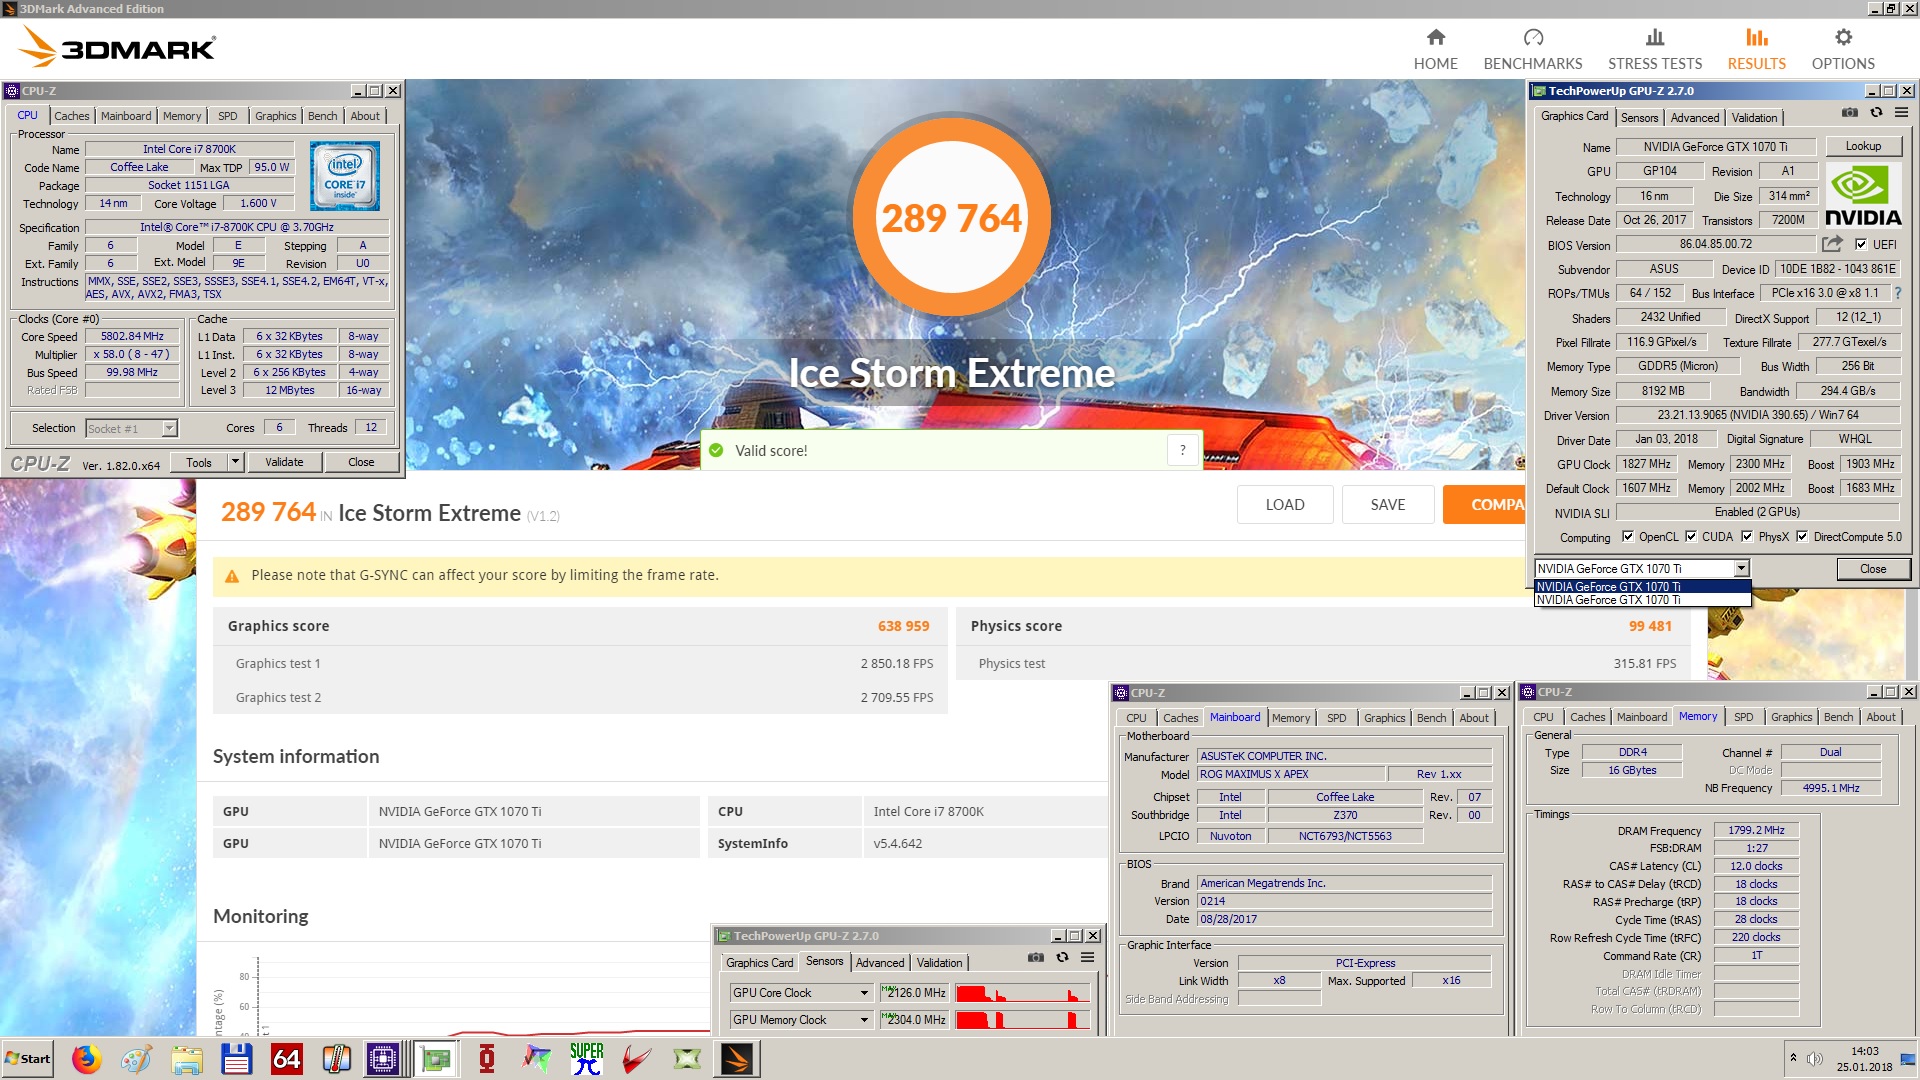Click the refresh icon in the GPU-Z Graphics Card window

[x=1876, y=113]
